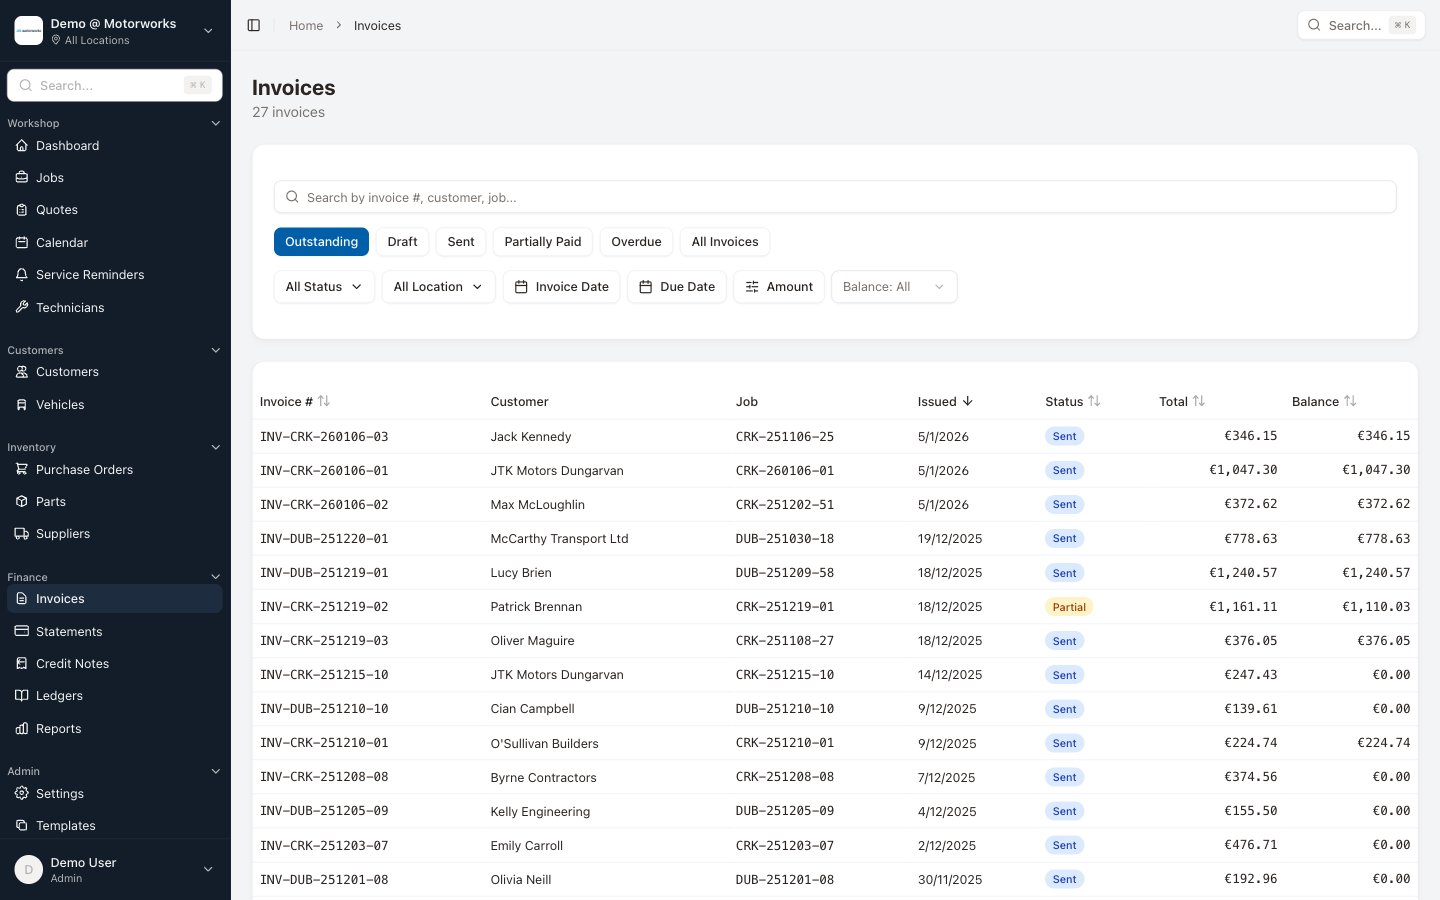This screenshot has height=900, width=1440.
Task: Click the Credit Notes icon
Action: coord(21,663)
